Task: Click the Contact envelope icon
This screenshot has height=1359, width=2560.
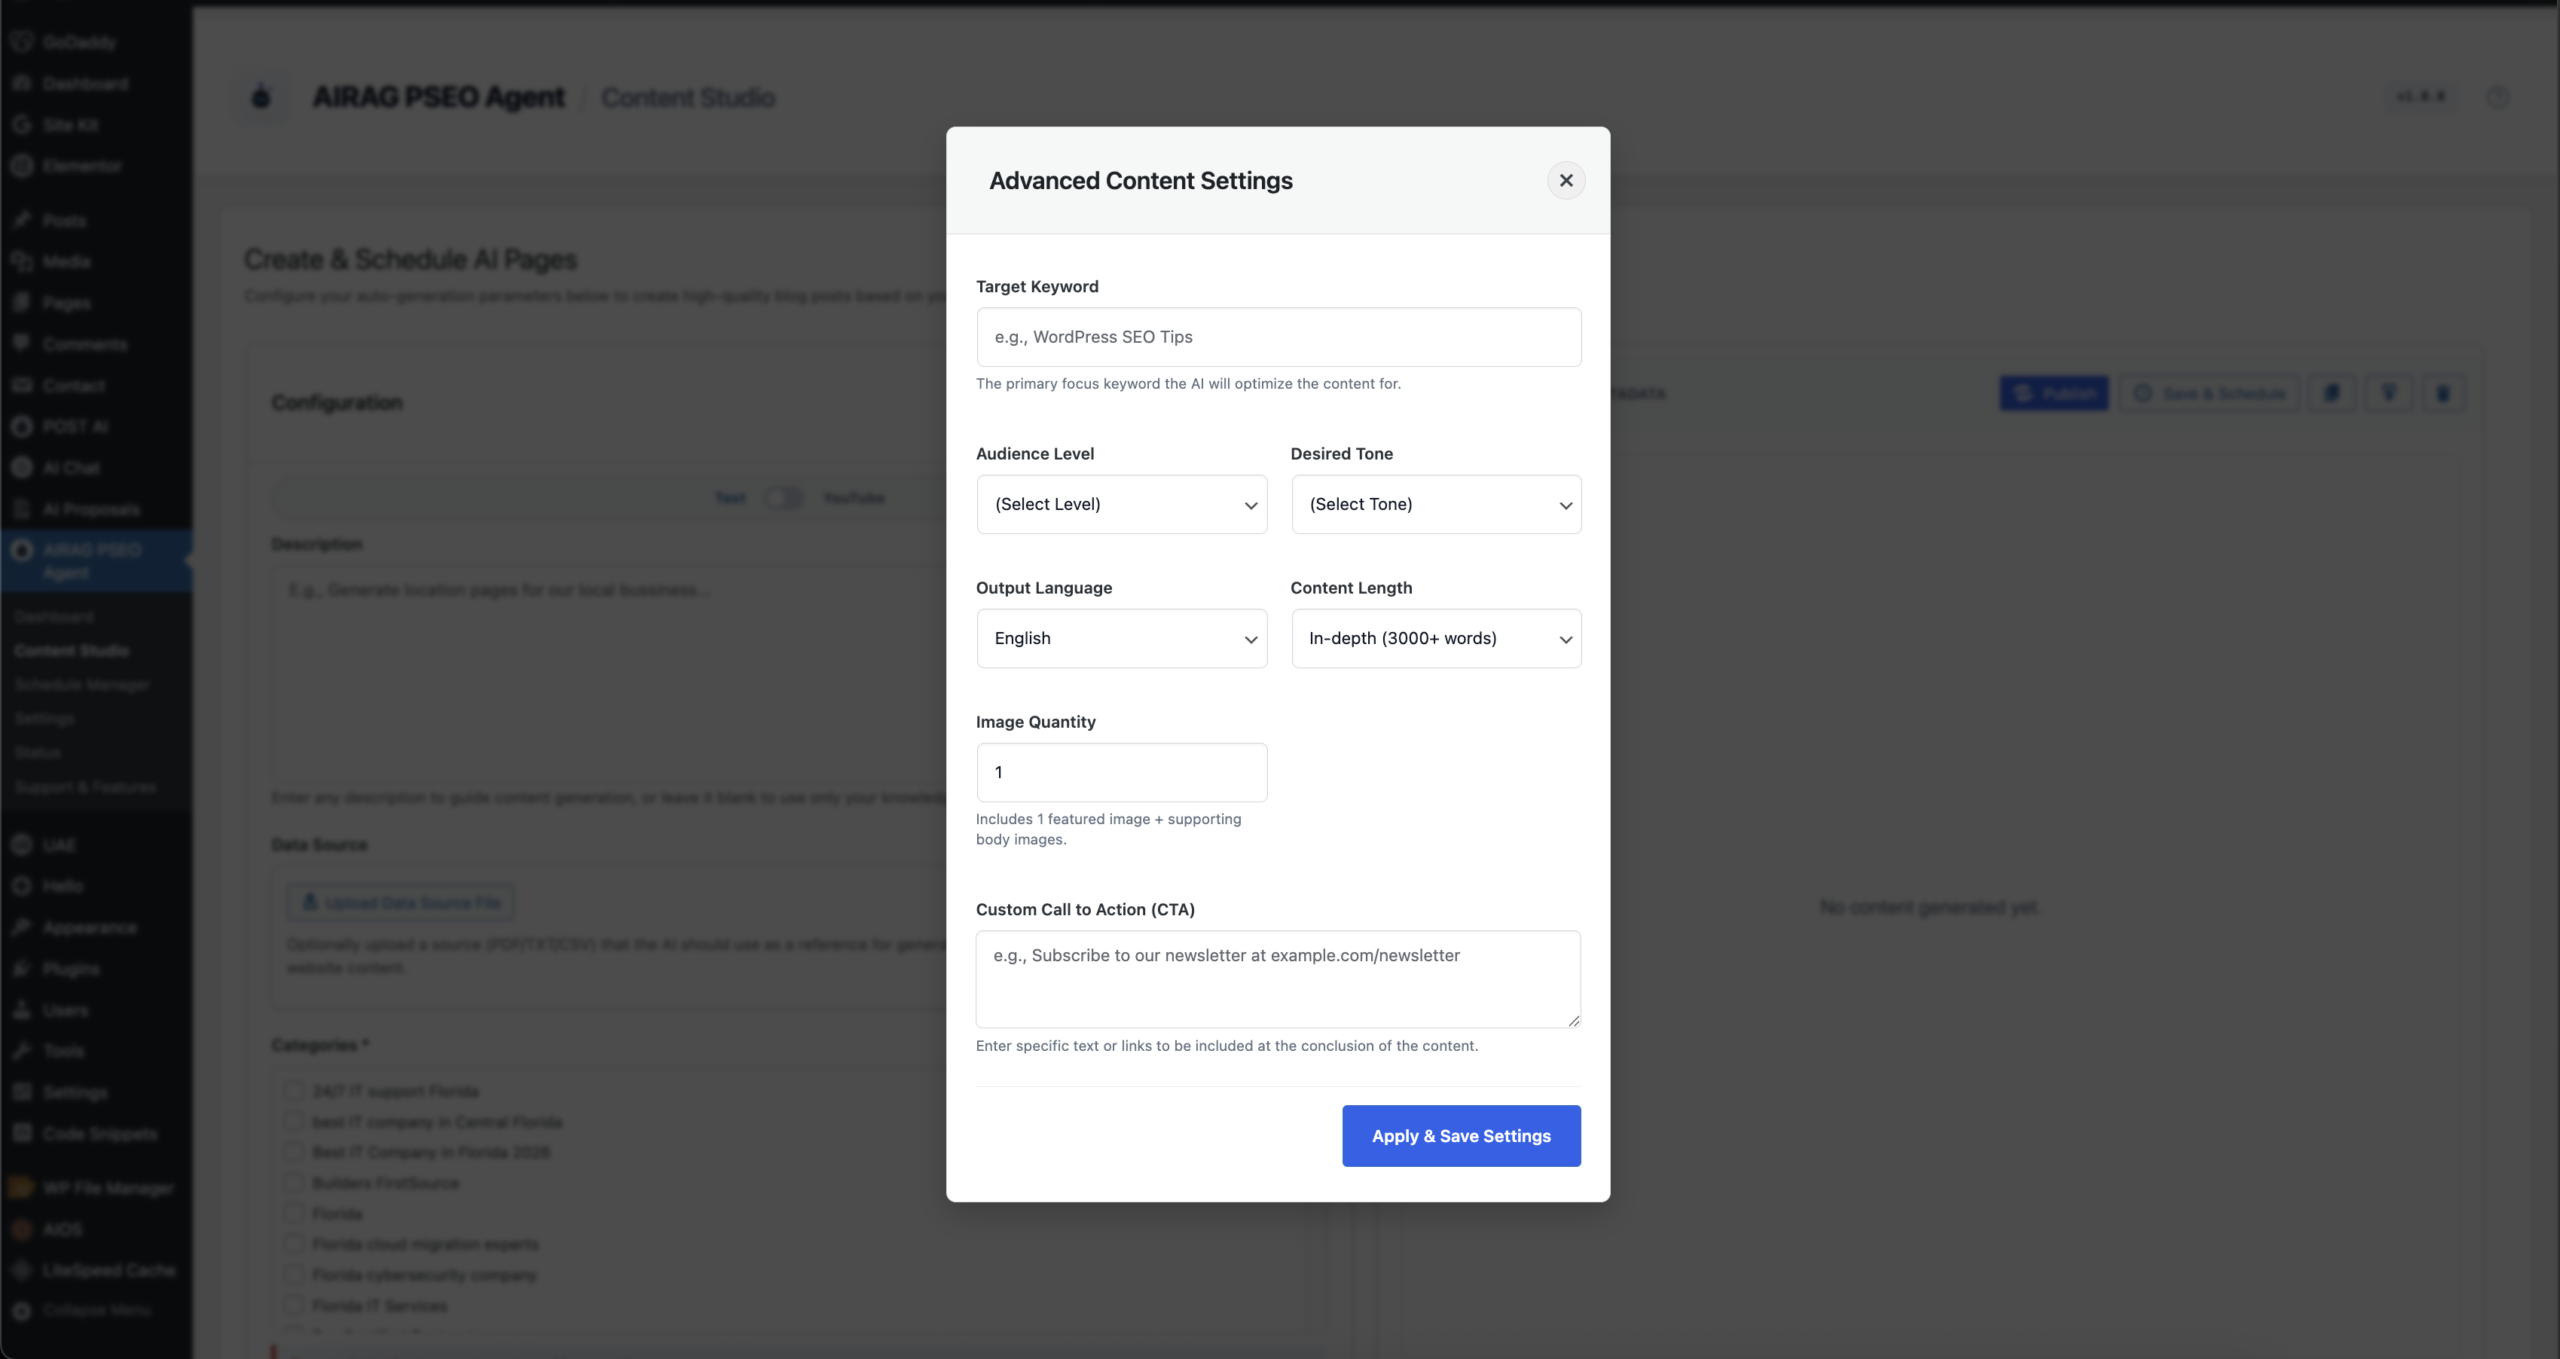Action: point(21,385)
